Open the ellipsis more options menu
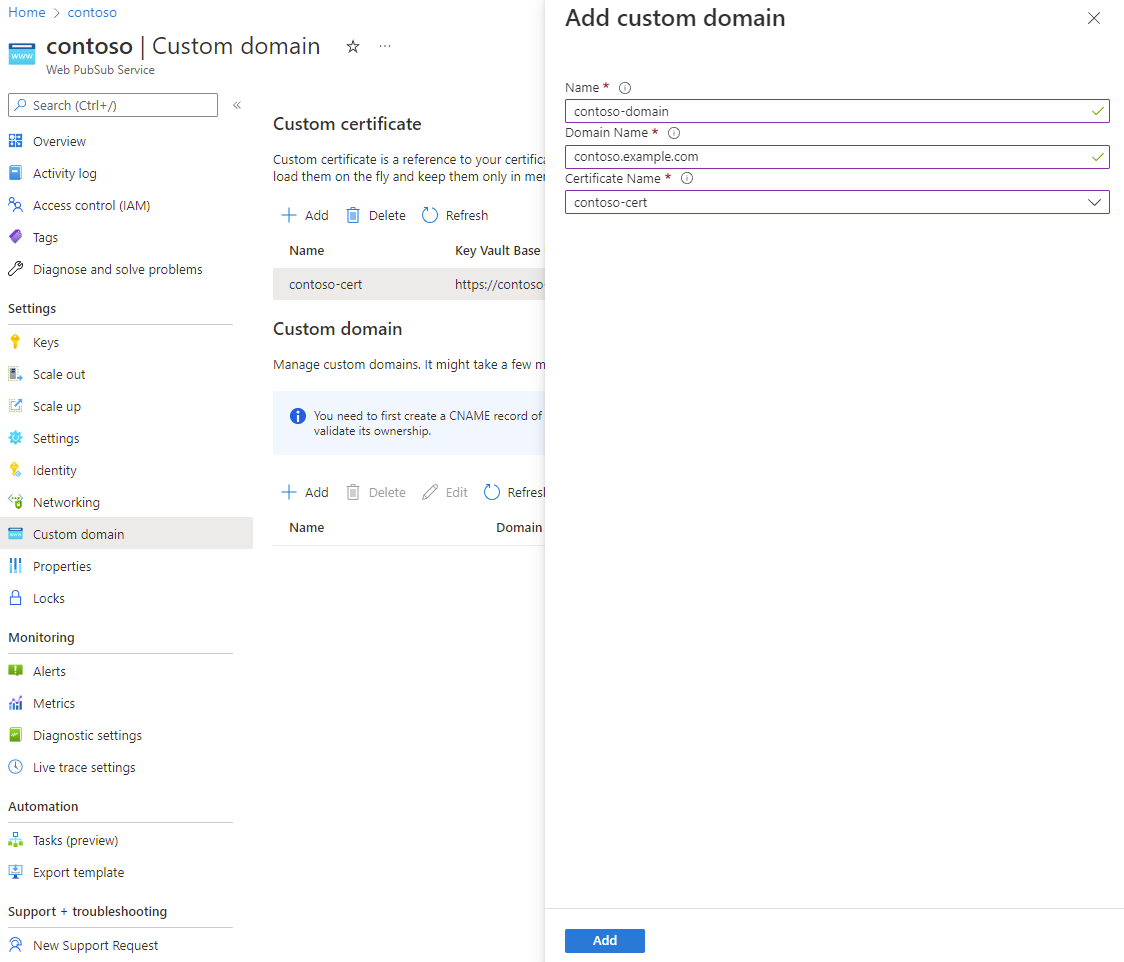 pyautogui.click(x=385, y=47)
